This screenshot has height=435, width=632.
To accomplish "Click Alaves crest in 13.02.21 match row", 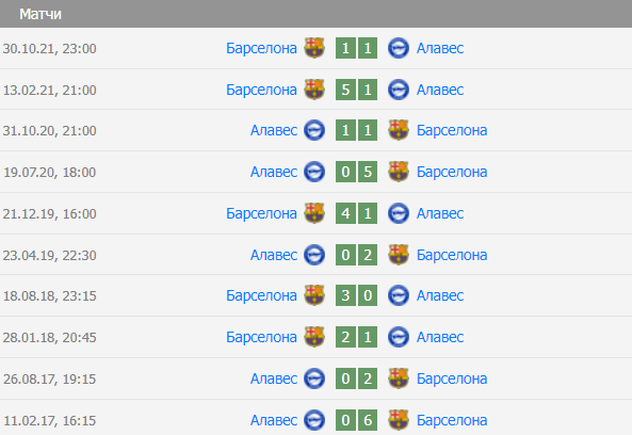I will (x=398, y=89).
